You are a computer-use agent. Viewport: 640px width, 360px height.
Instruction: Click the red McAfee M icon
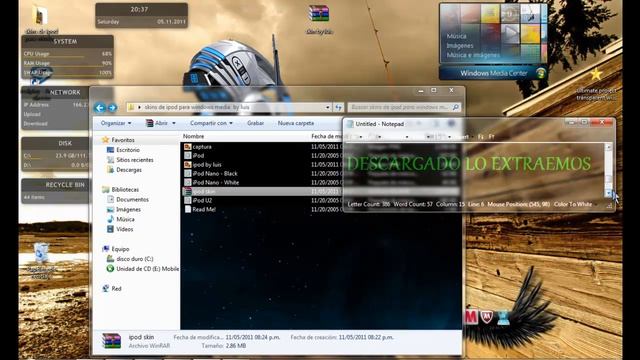(471, 317)
